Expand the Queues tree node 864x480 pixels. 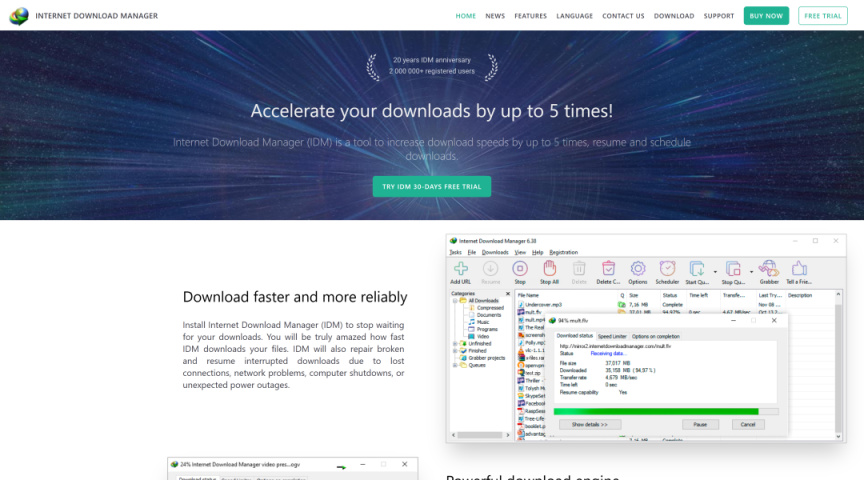click(455, 365)
